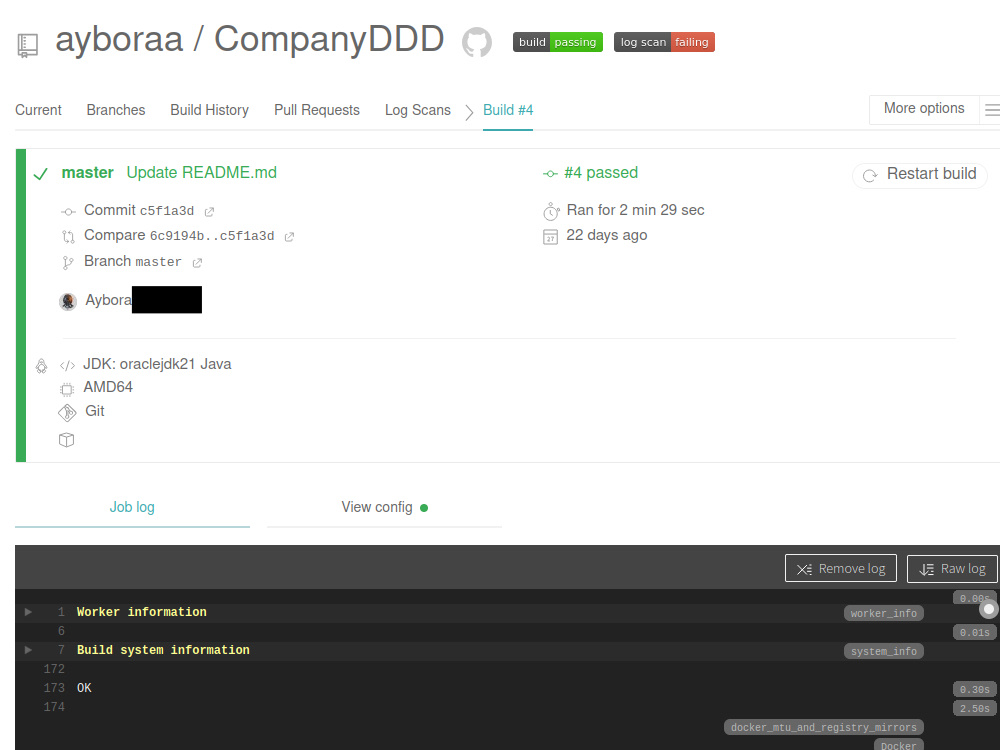This screenshot has height=750, width=1000.
Task: Click the log scroll indicator circle
Action: (x=989, y=609)
